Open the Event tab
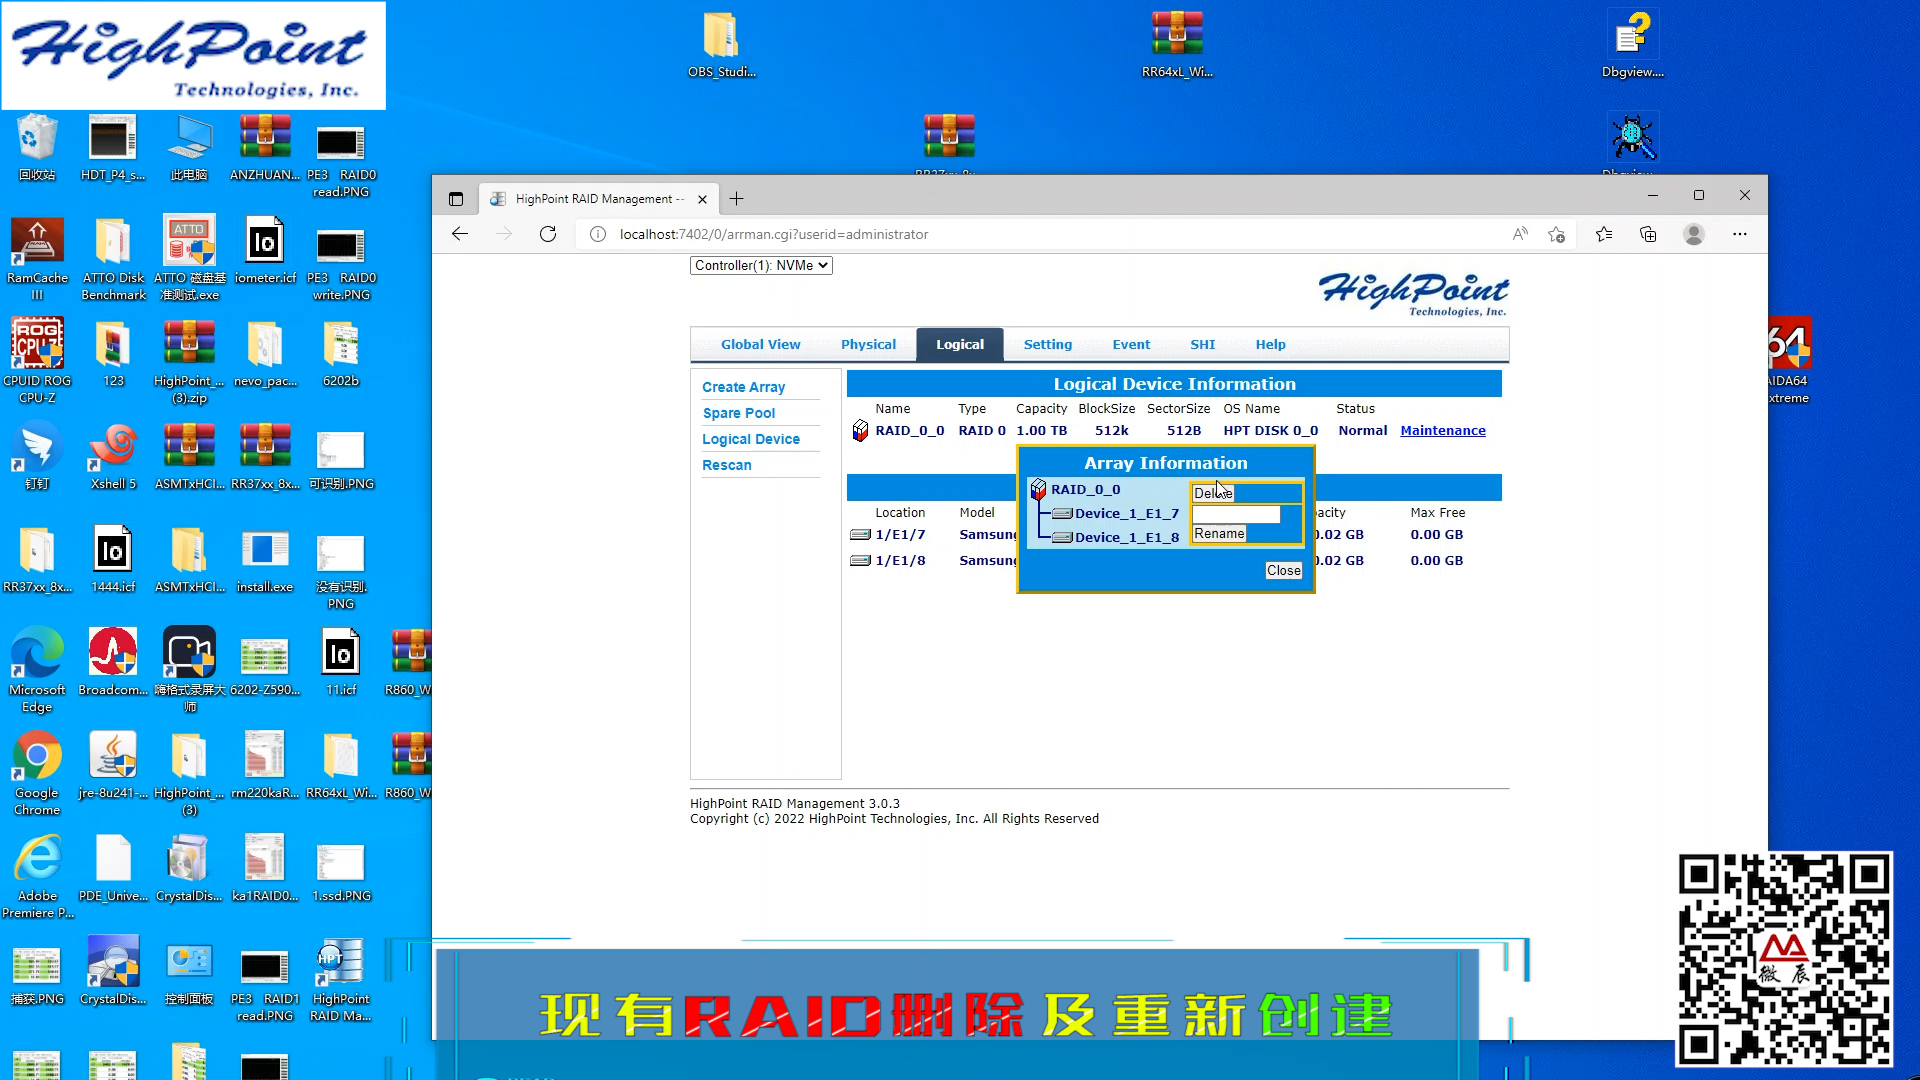Screen dimensions: 1920x1080 tap(1131, 345)
